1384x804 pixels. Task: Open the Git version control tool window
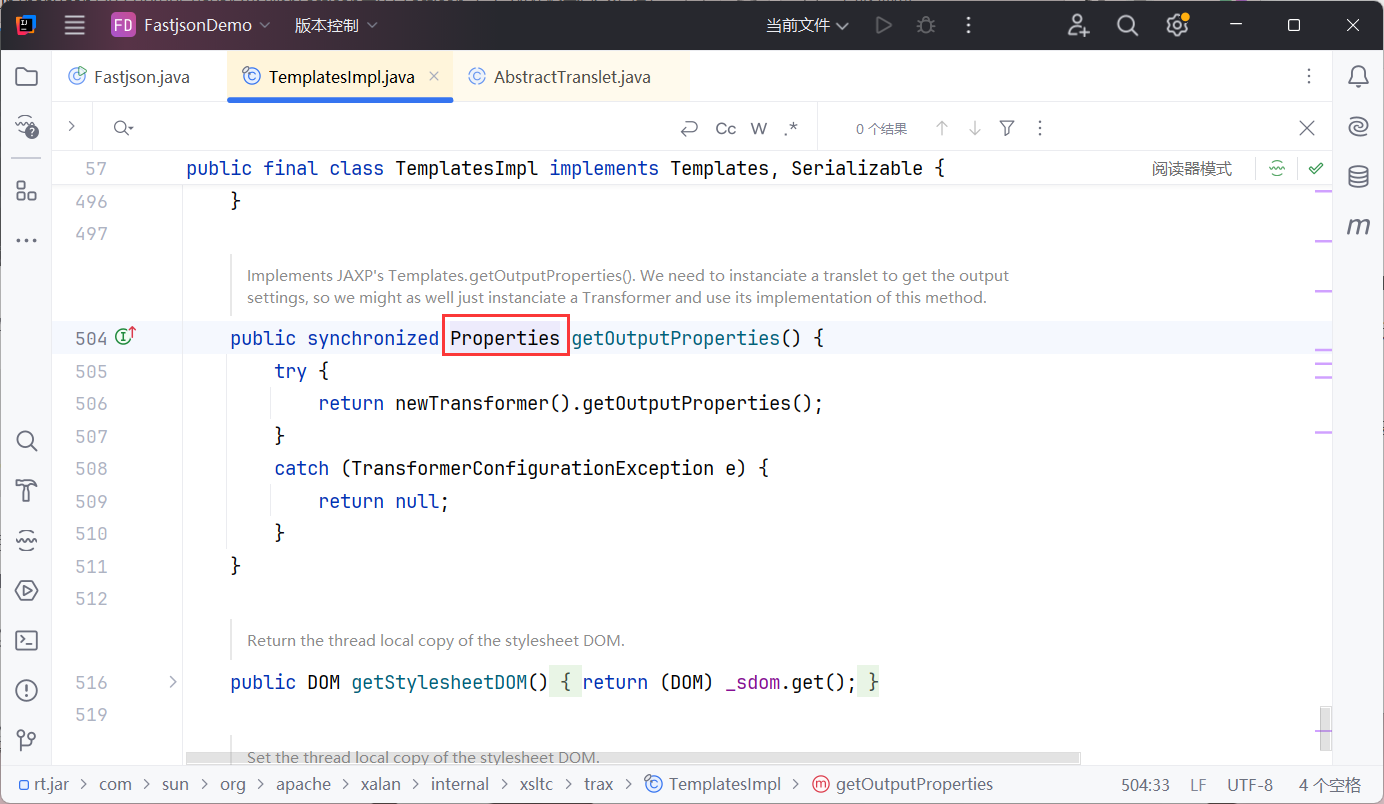27,740
